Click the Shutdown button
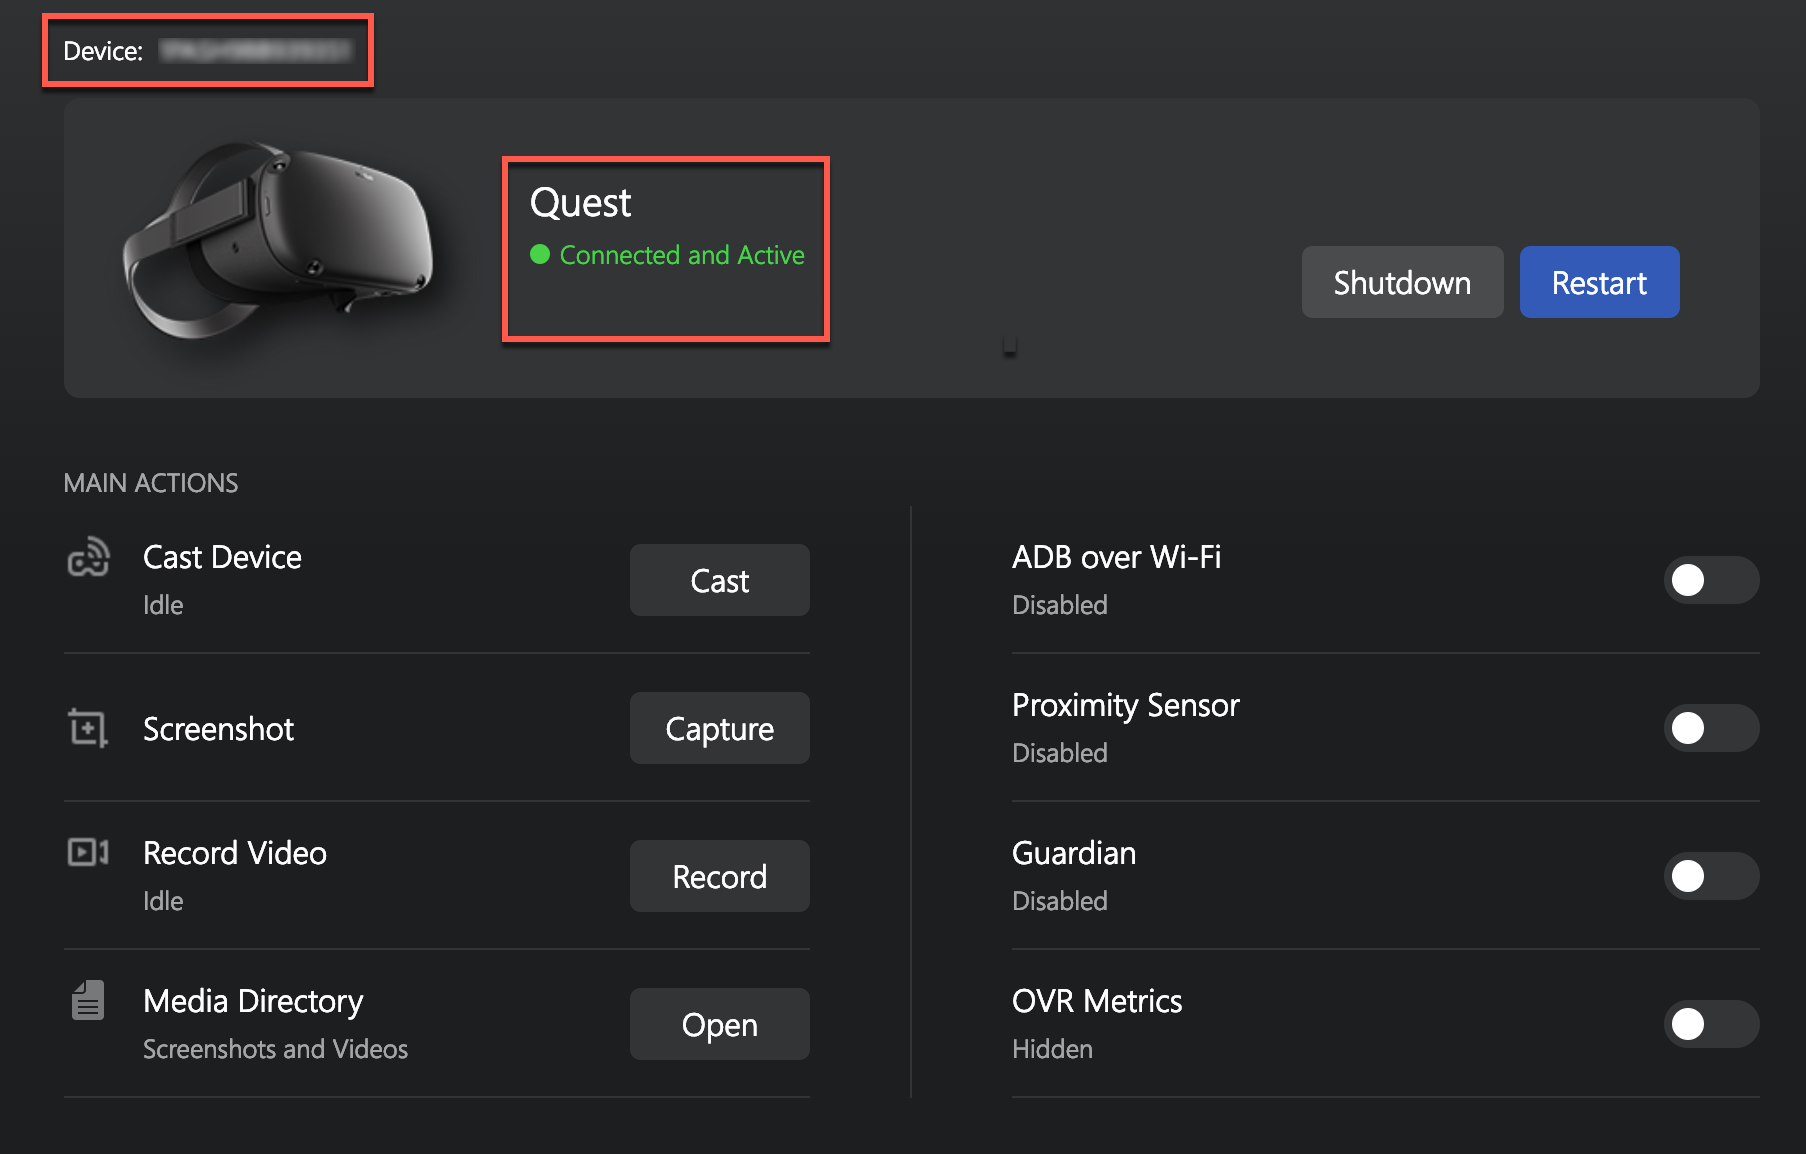This screenshot has height=1154, width=1806. (1401, 282)
